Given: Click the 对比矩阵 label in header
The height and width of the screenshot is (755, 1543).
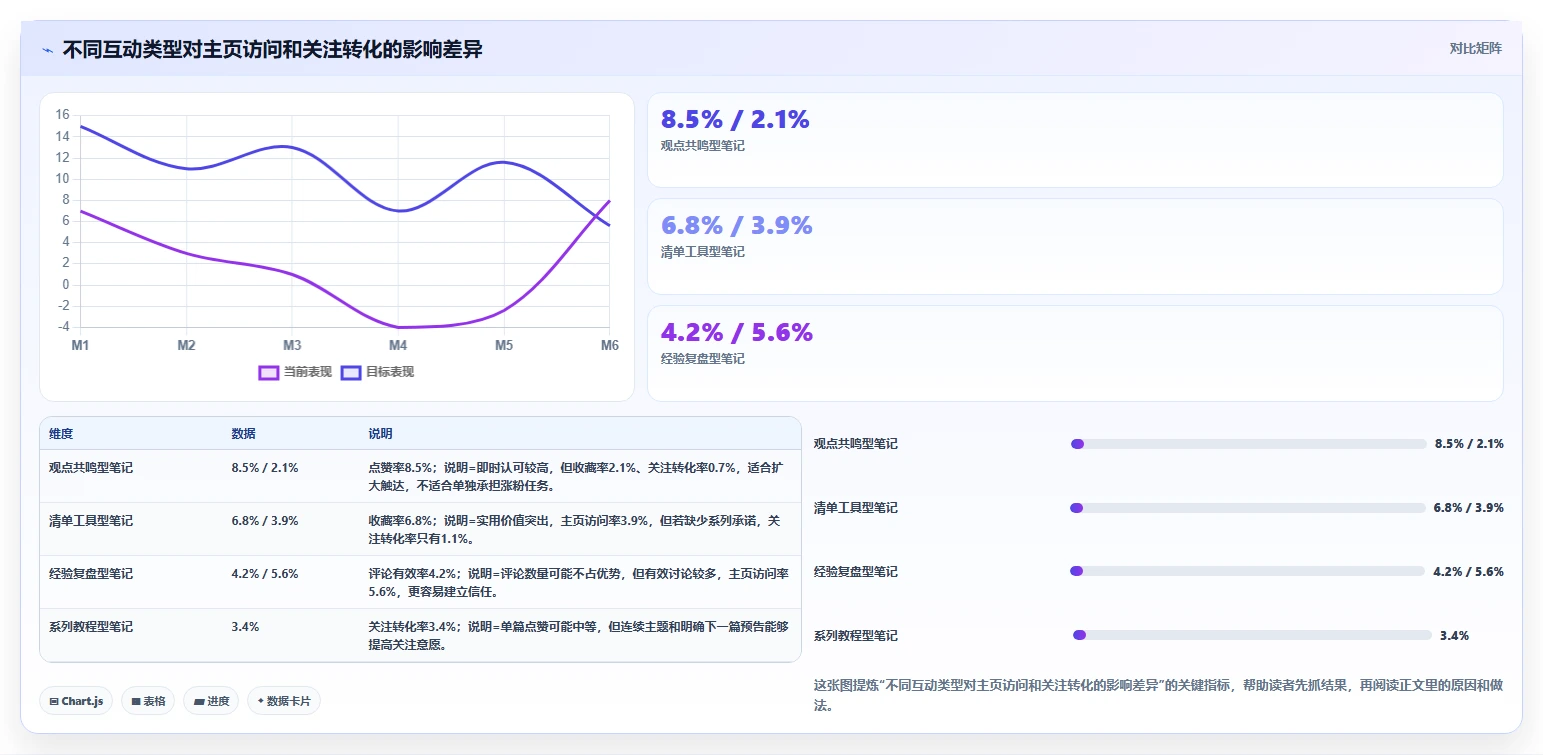Looking at the screenshot, I should point(1475,48).
